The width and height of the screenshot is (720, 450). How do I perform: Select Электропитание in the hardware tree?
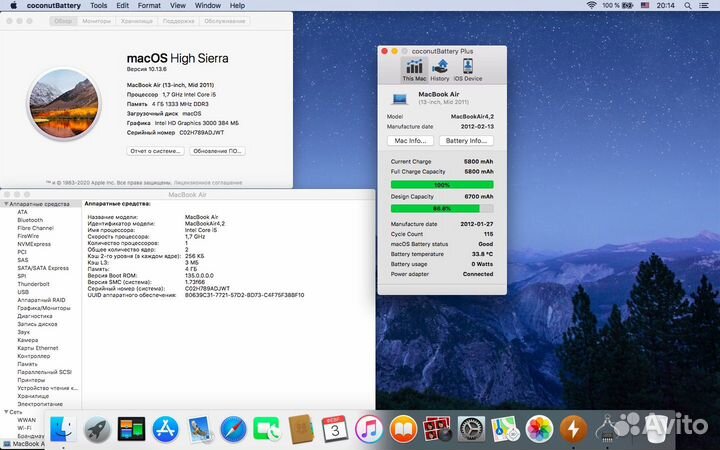coord(39,404)
